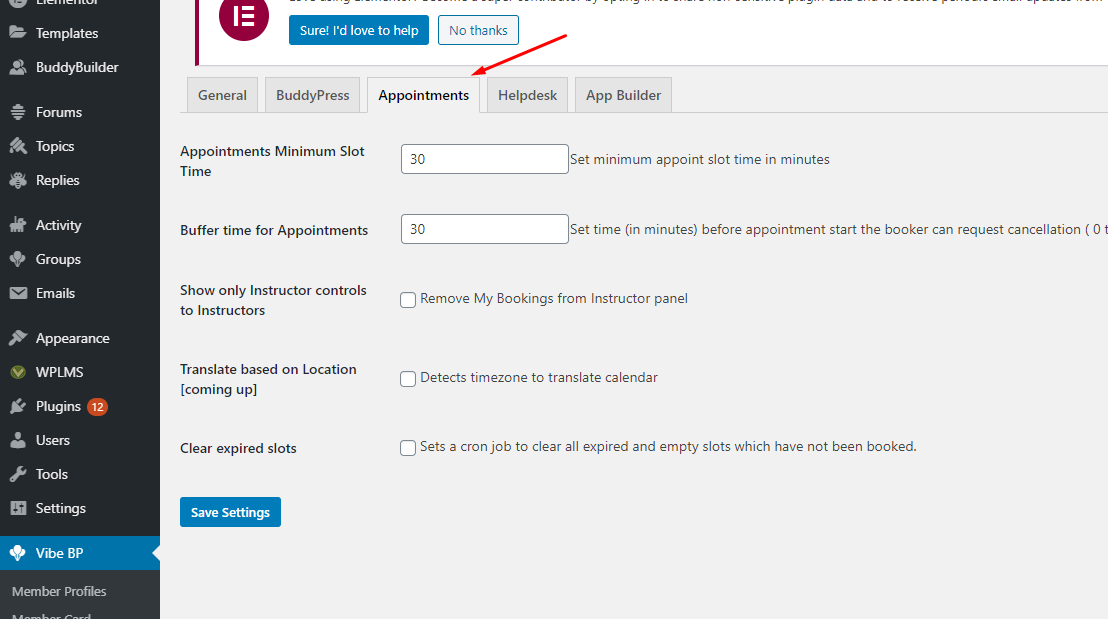1108x619 pixels.
Task: Open Replies menu label
Action: pyautogui.click(x=57, y=180)
